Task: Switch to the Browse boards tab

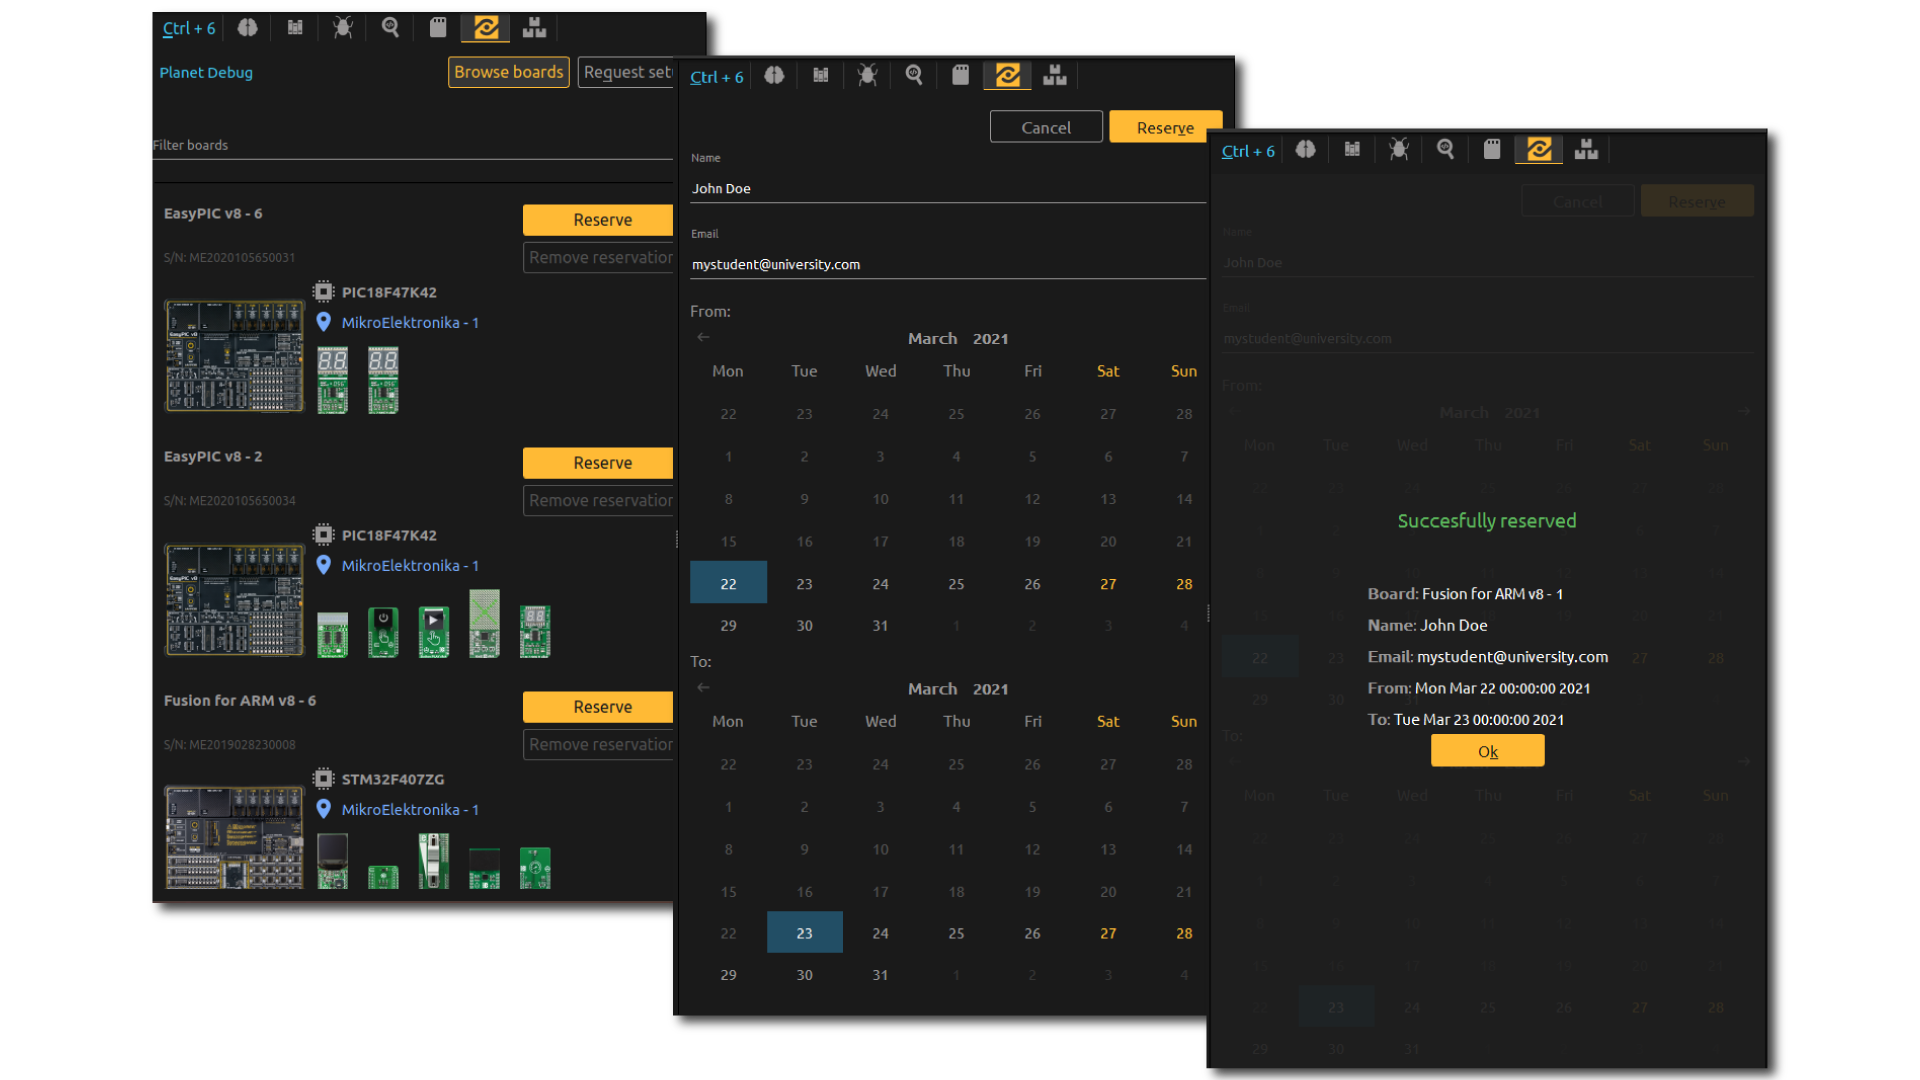Action: (x=508, y=72)
